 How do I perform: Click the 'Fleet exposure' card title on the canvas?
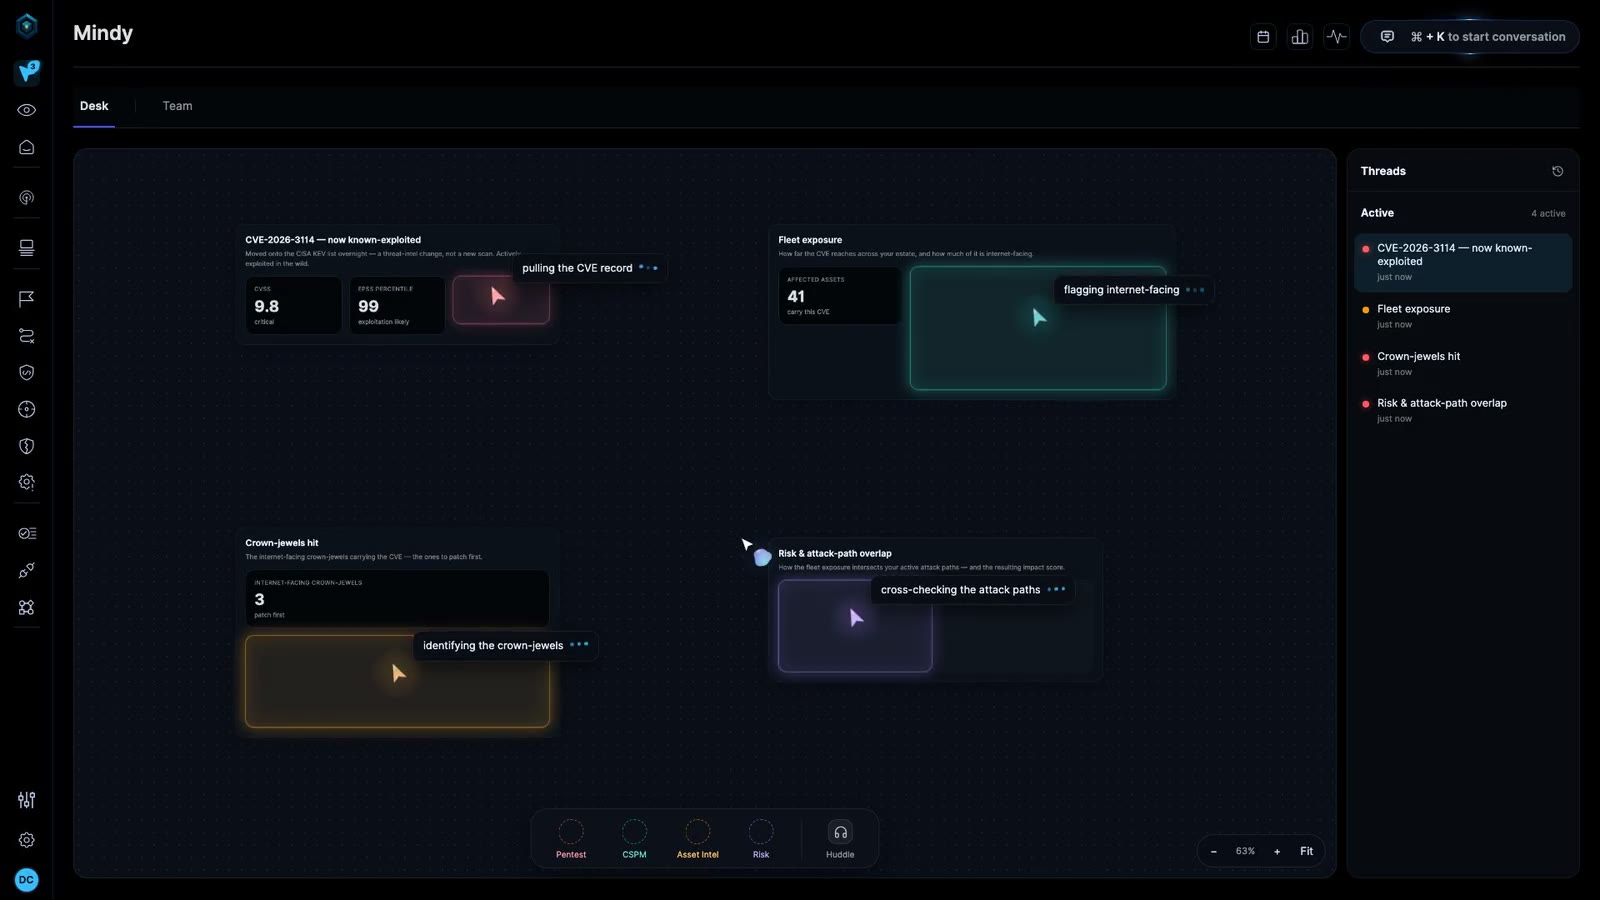click(810, 240)
